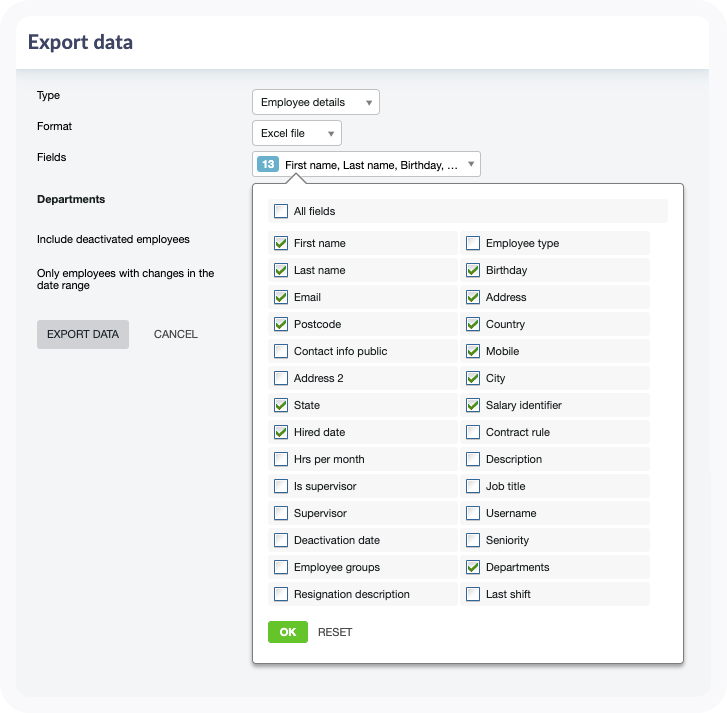Image resolution: width=727 pixels, height=713 pixels.
Task: Enable the Hrs per month field
Action: tap(281, 459)
